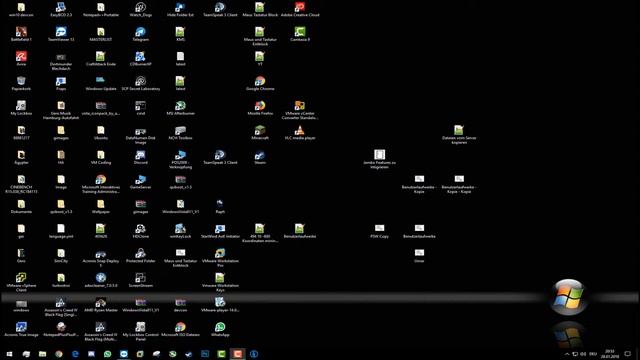Click the Fraps desktop shortcut
Viewport: 640px width, 360px height.
[x=61, y=83]
